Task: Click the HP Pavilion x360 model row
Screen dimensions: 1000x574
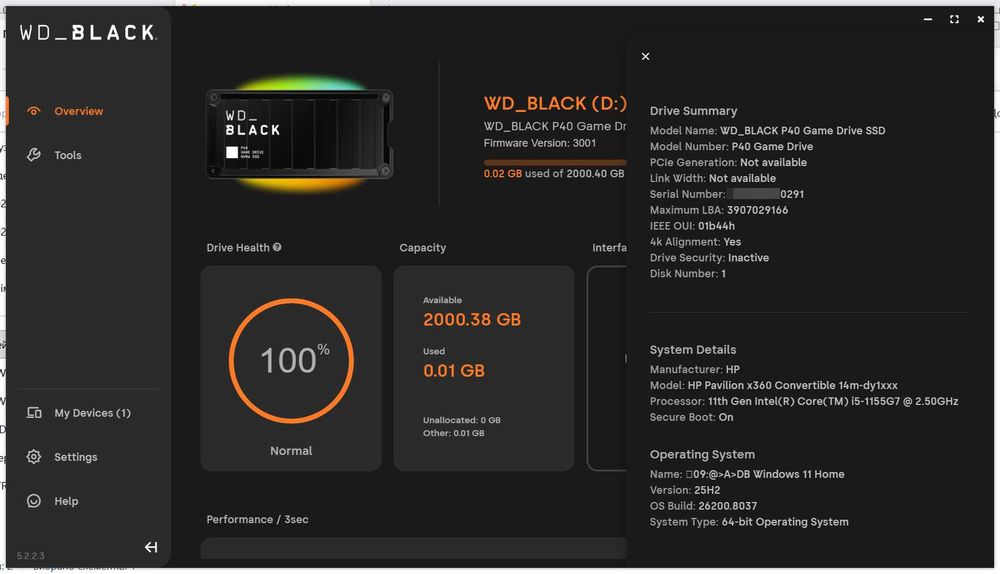Action: click(x=774, y=385)
